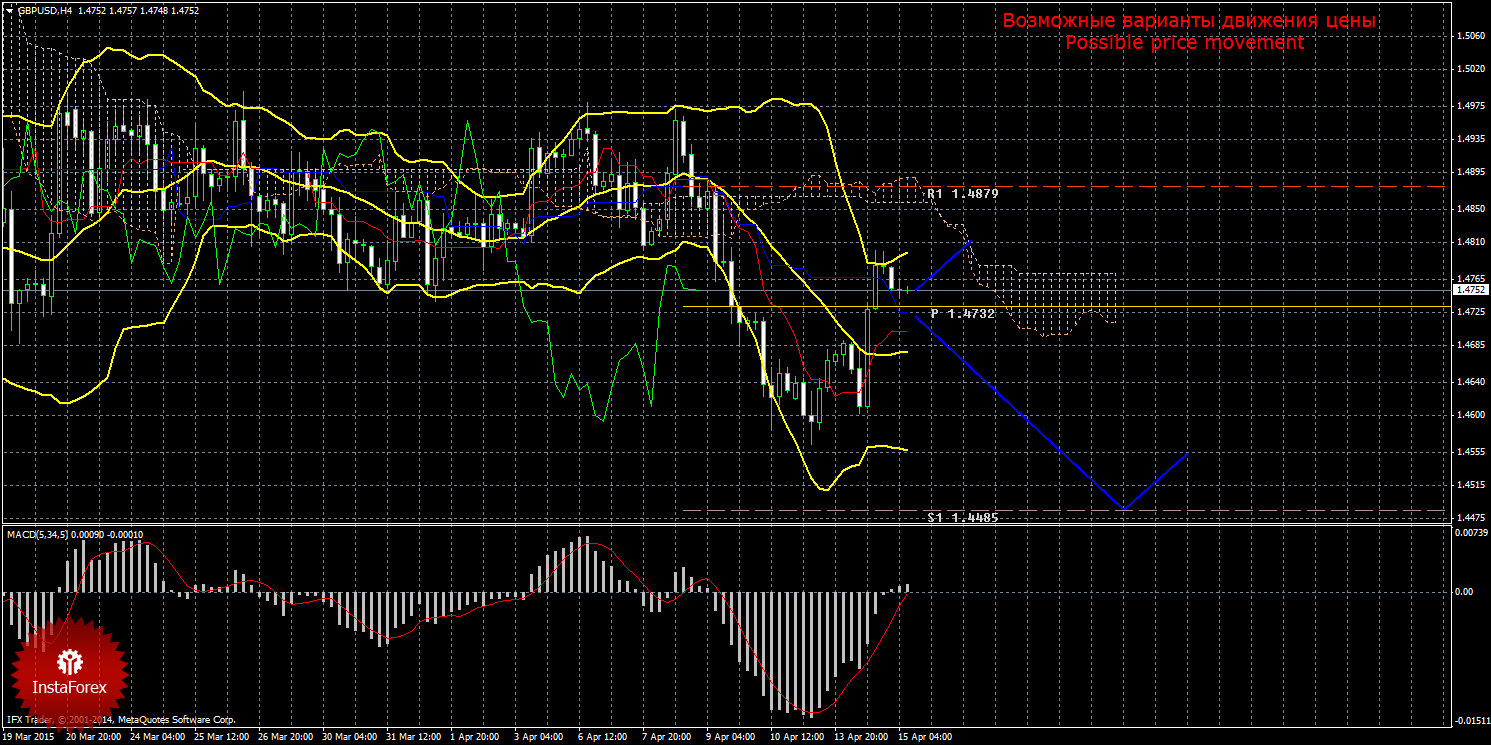Click the MACD(5,34,5) indicator label
The width and height of the screenshot is (1491, 745).
[x=39, y=535]
